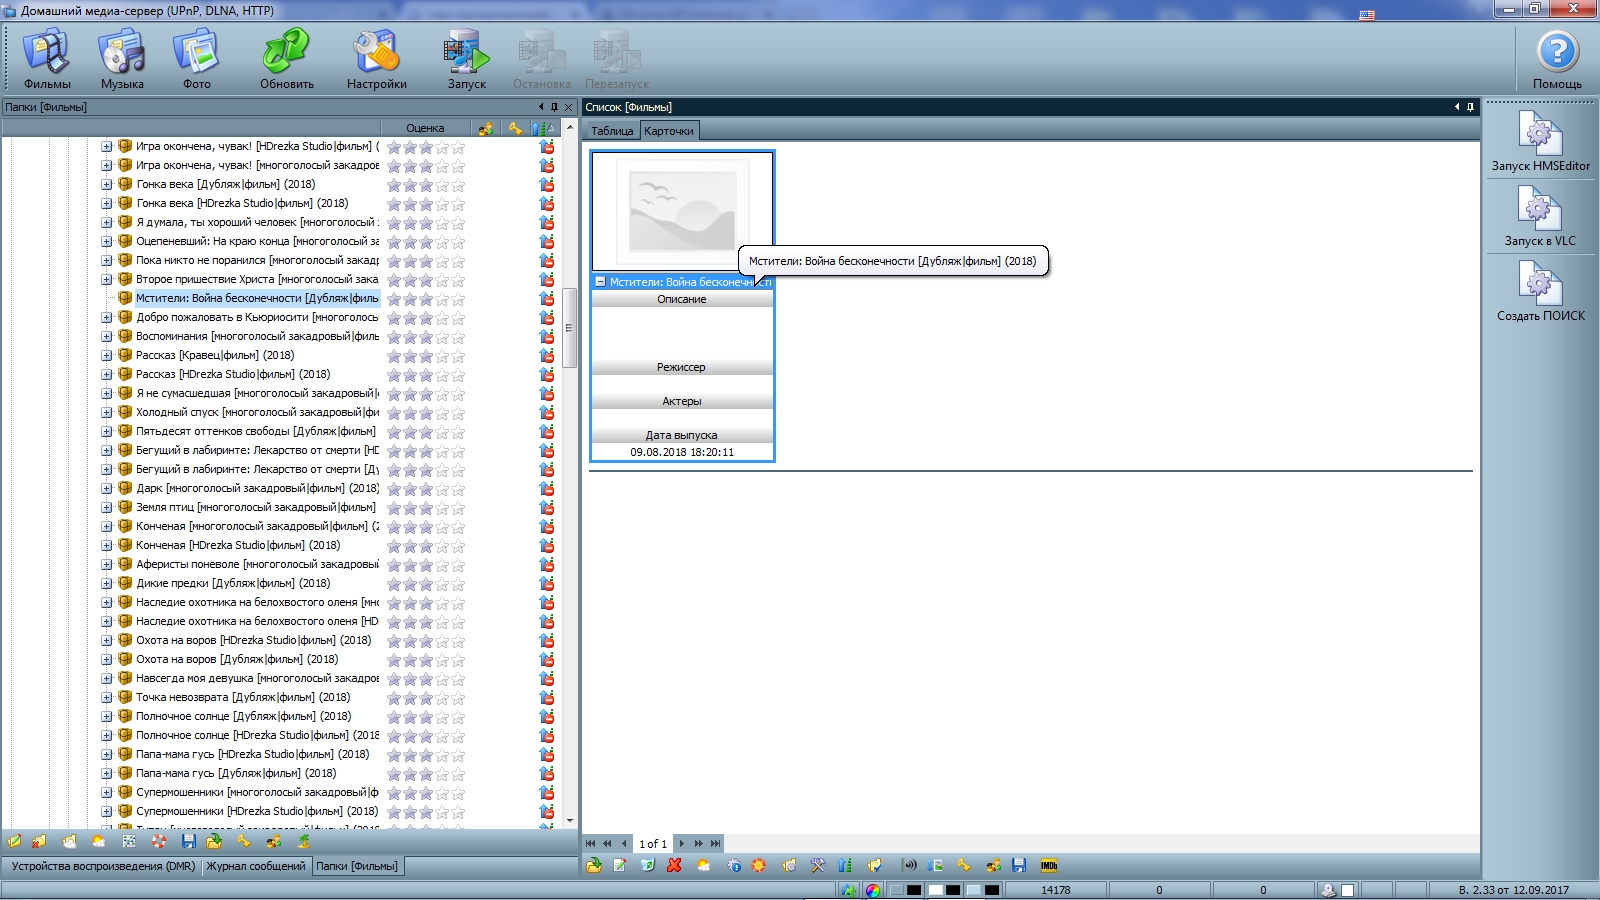Open Настройки (Settings)
This screenshot has width=1600, height=900.
376,58
